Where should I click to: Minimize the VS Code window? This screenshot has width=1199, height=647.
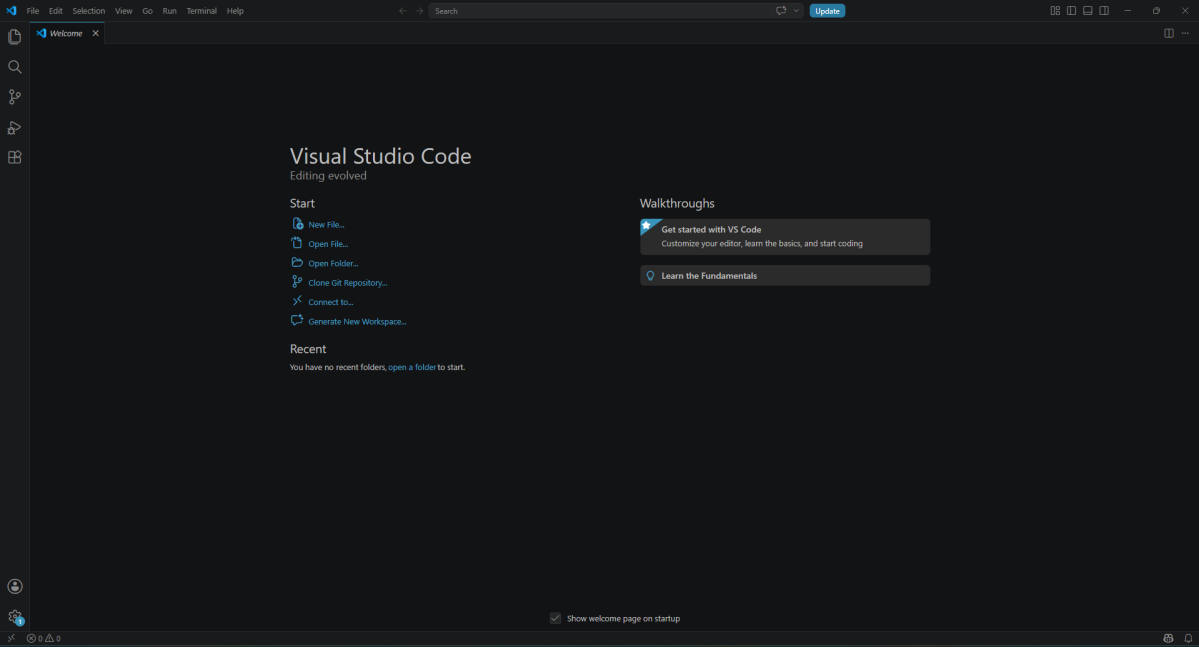tap(1127, 11)
